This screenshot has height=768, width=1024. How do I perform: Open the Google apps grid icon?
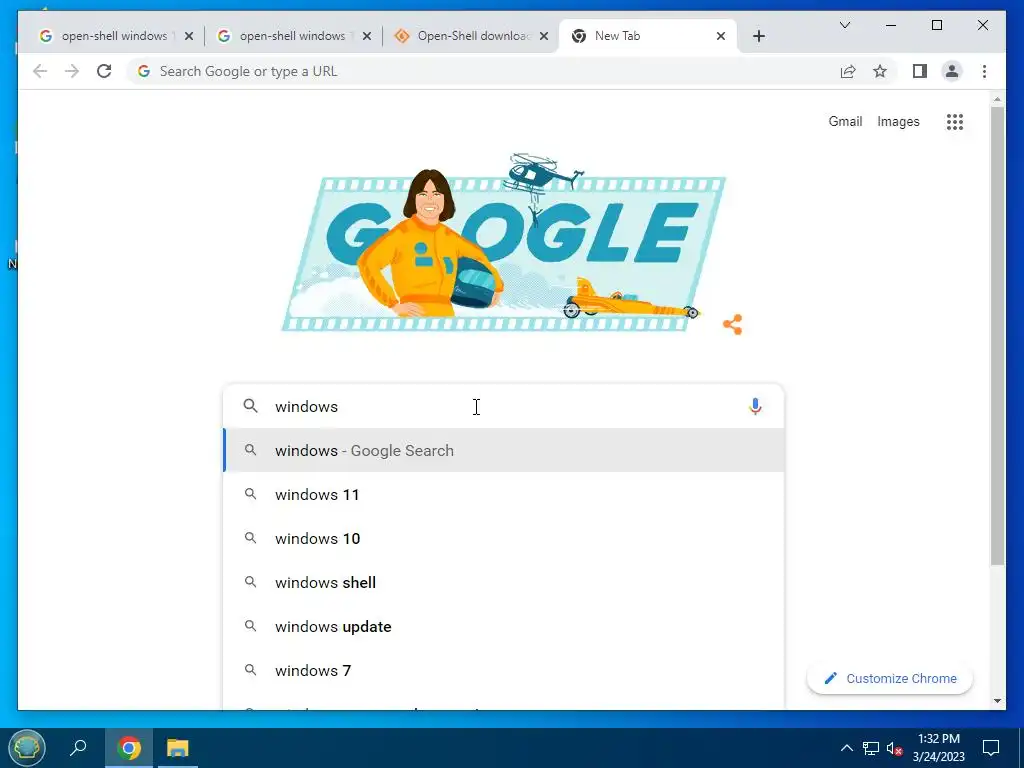pyautogui.click(x=955, y=121)
